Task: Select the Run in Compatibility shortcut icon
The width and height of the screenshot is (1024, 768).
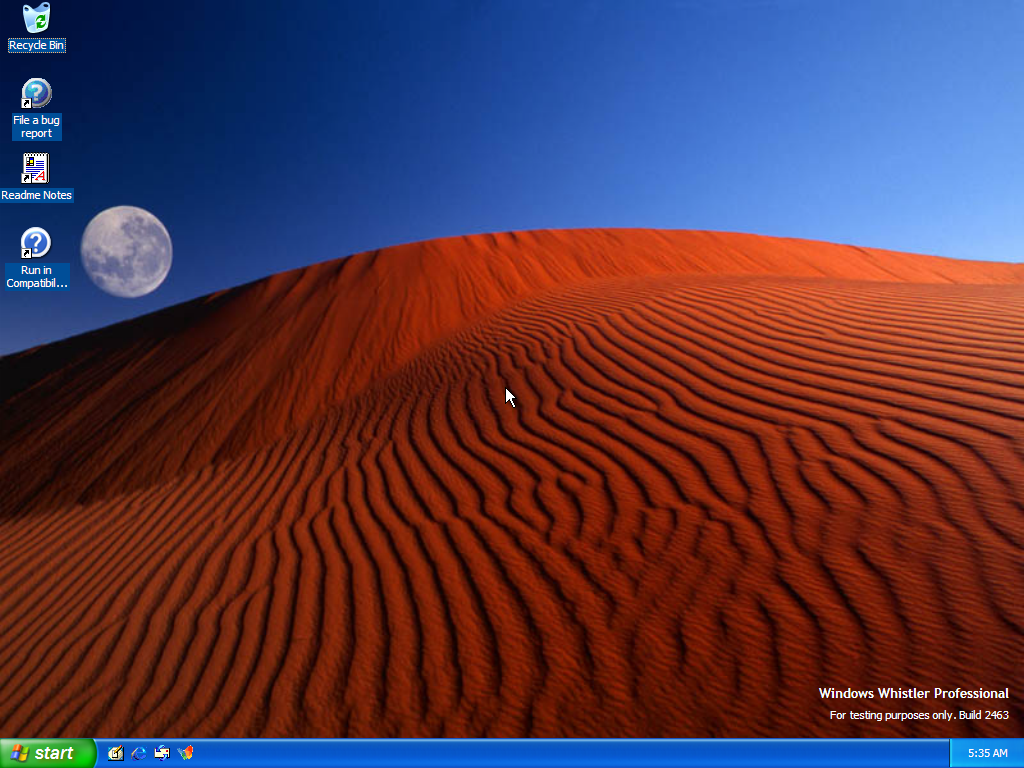Action: [36, 243]
